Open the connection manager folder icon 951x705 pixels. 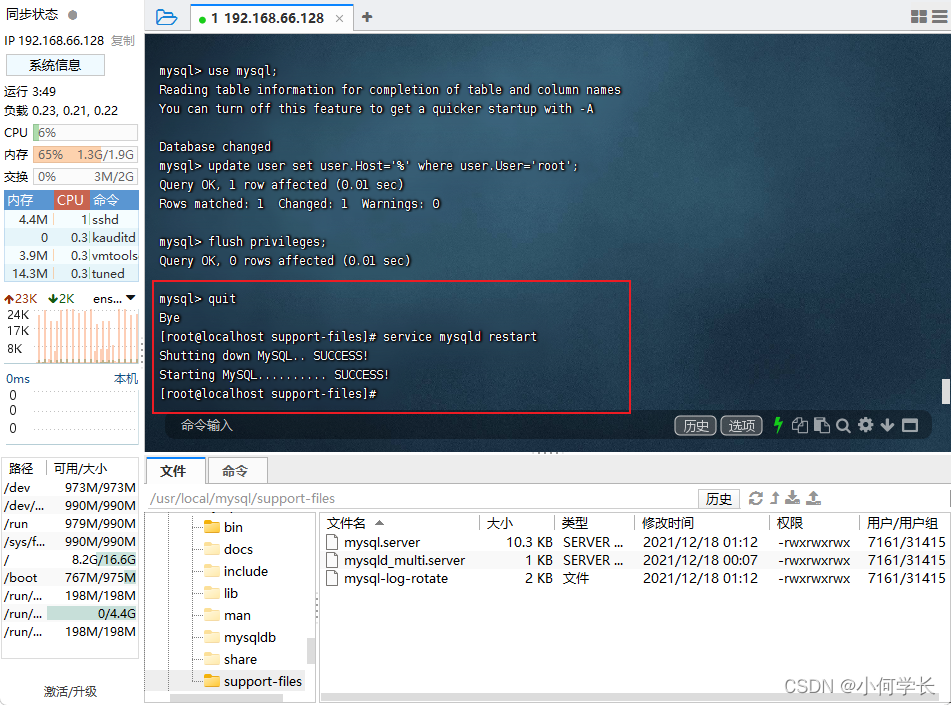click(168, 17)
